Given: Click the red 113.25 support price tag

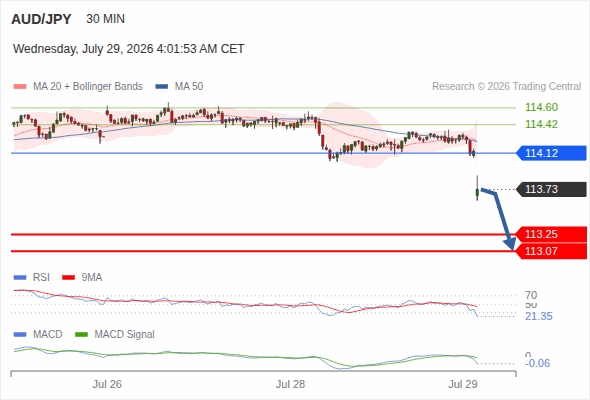Looking at the screenshot, I should [x=551, y=234].
